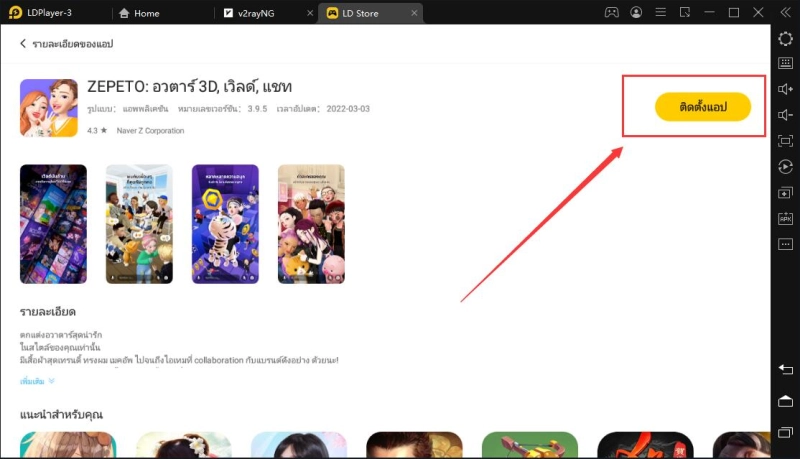This screenshot has height=459, width=800.
Task: Collapse sidebar with double chevron icon
Action: coord(785,13)
